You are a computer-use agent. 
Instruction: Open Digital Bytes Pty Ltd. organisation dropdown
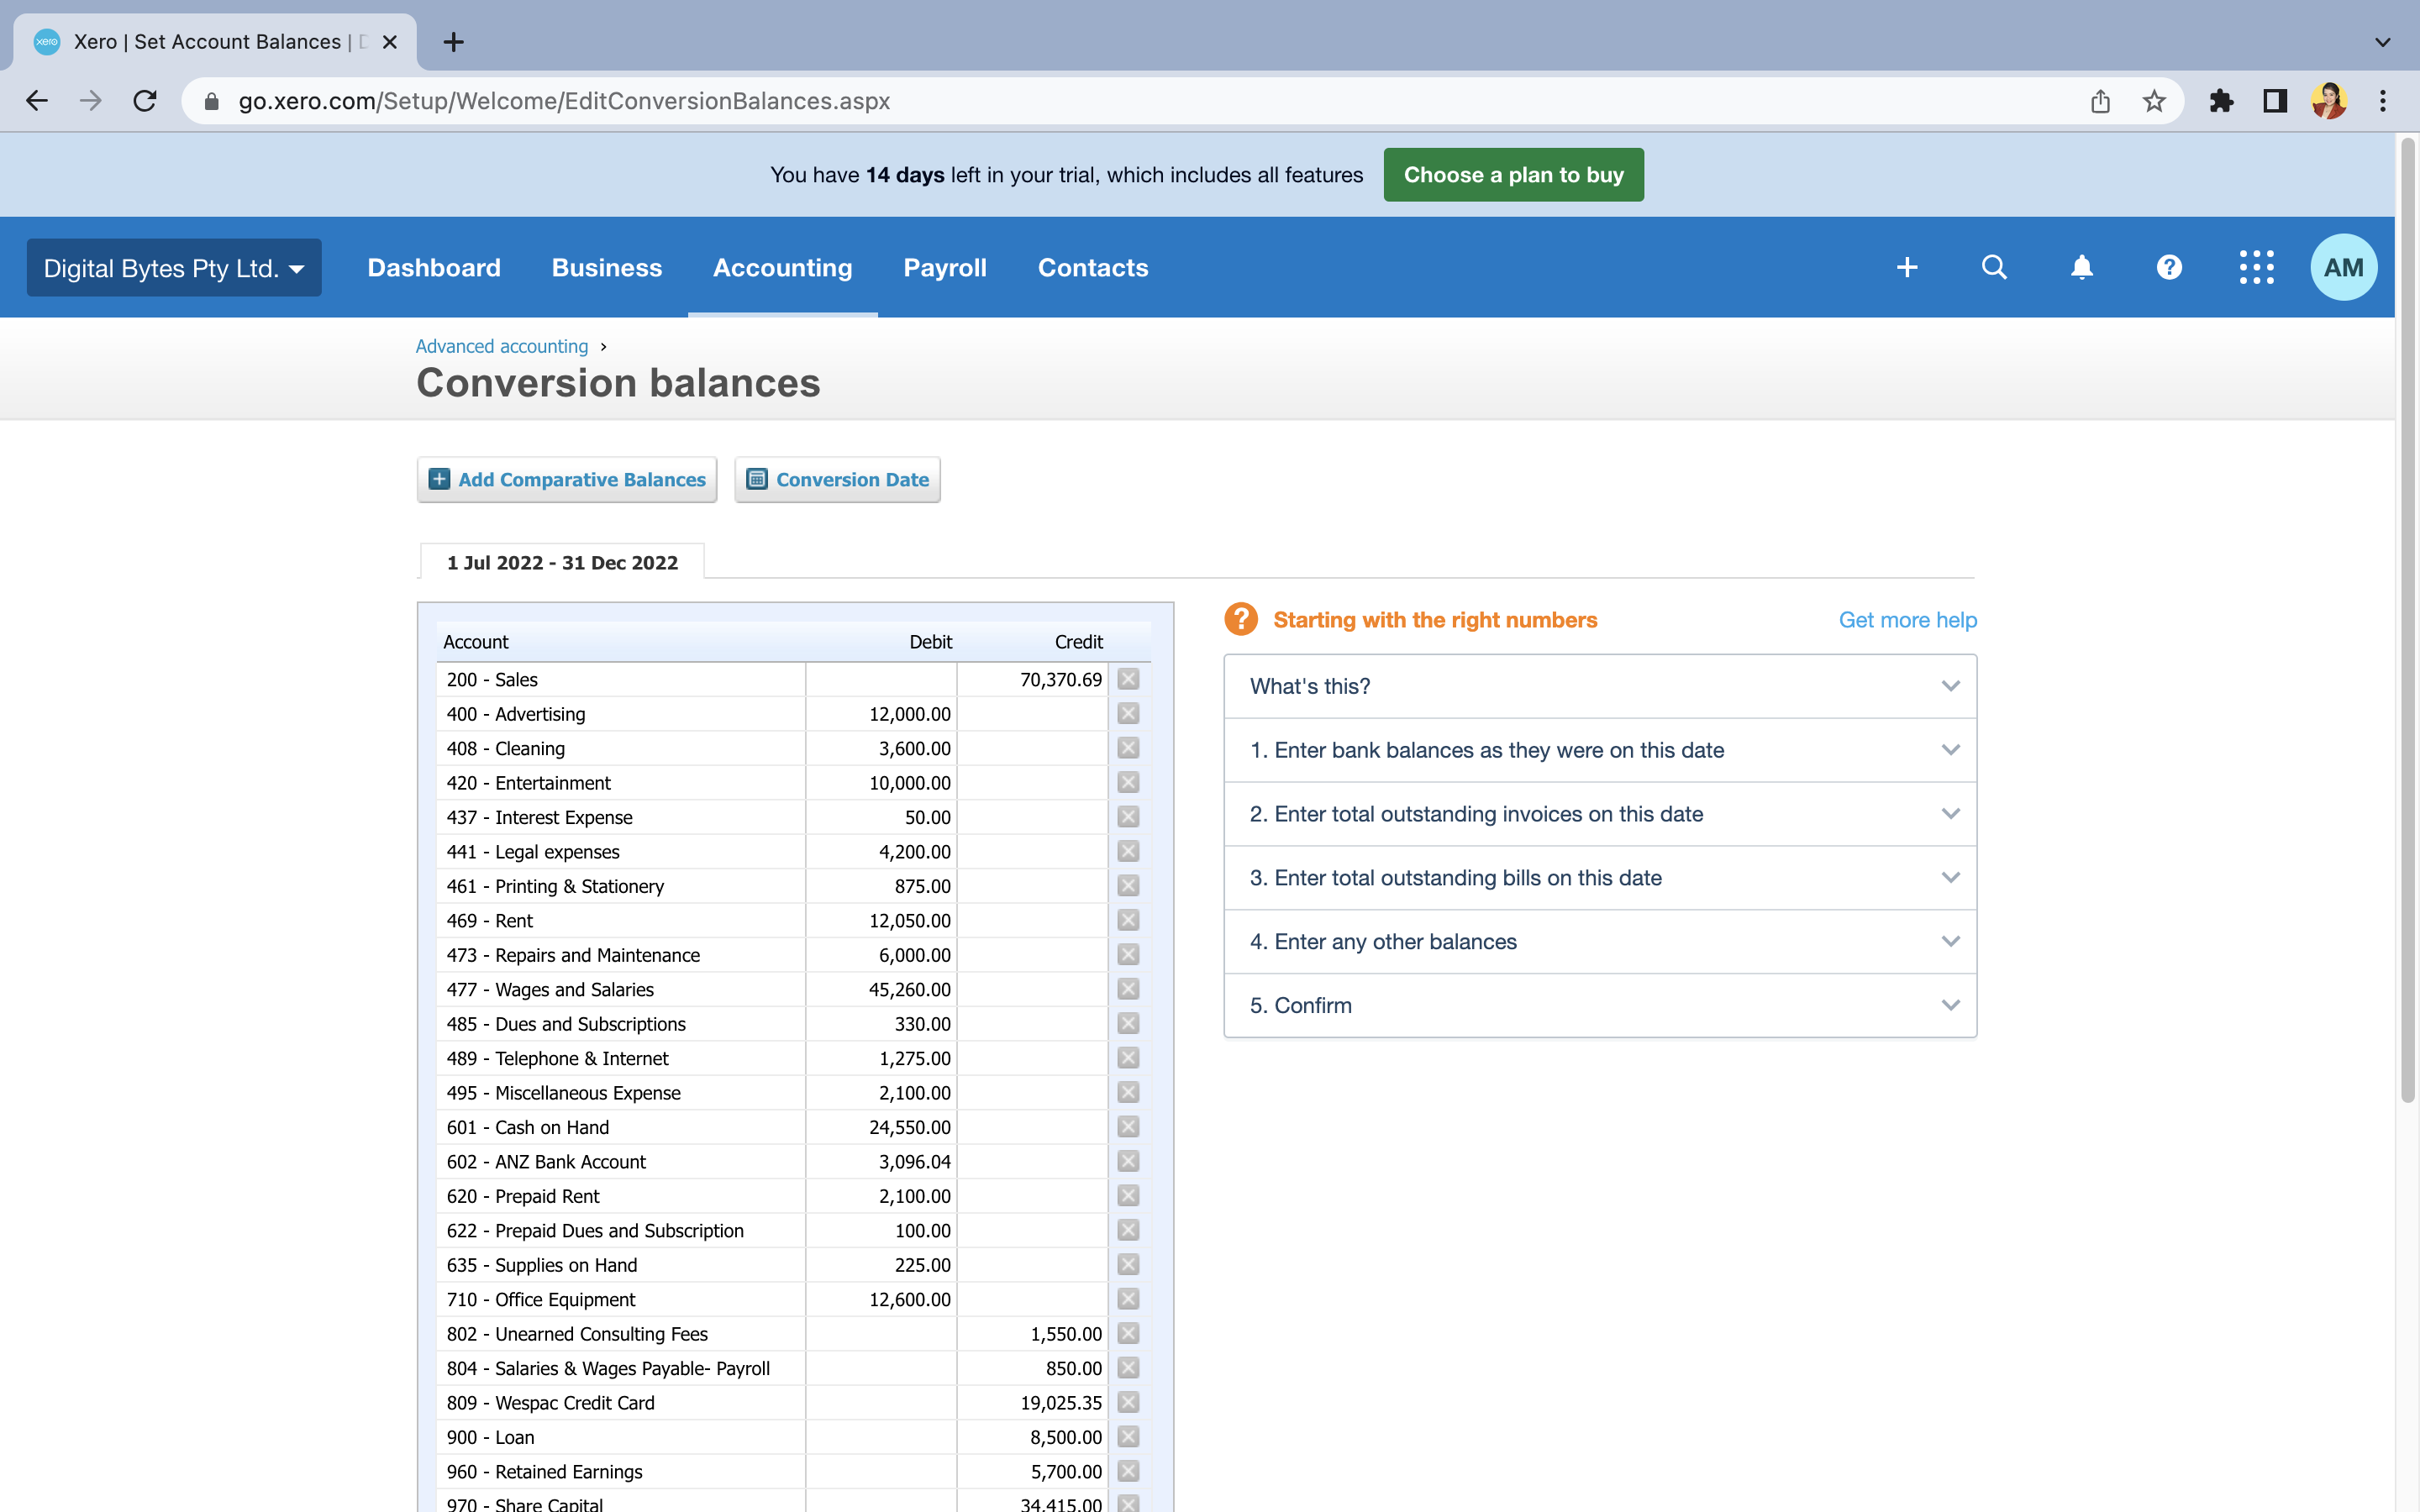point(174,268)
